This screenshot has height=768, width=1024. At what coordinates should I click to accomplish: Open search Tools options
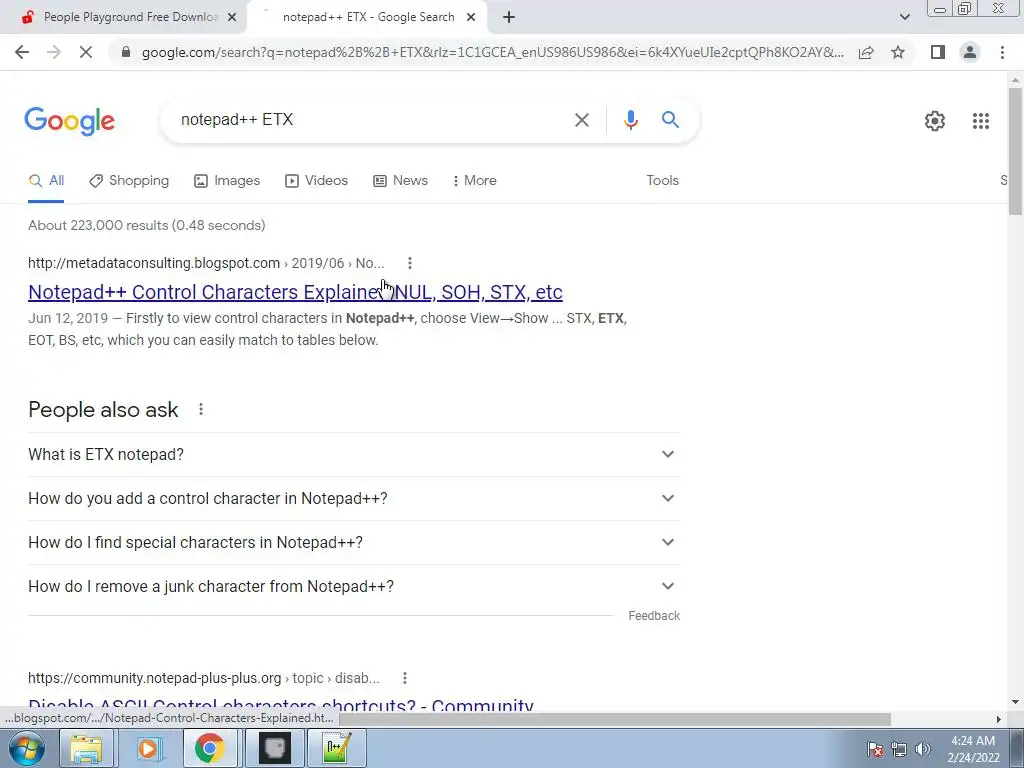tap(662, 181)
